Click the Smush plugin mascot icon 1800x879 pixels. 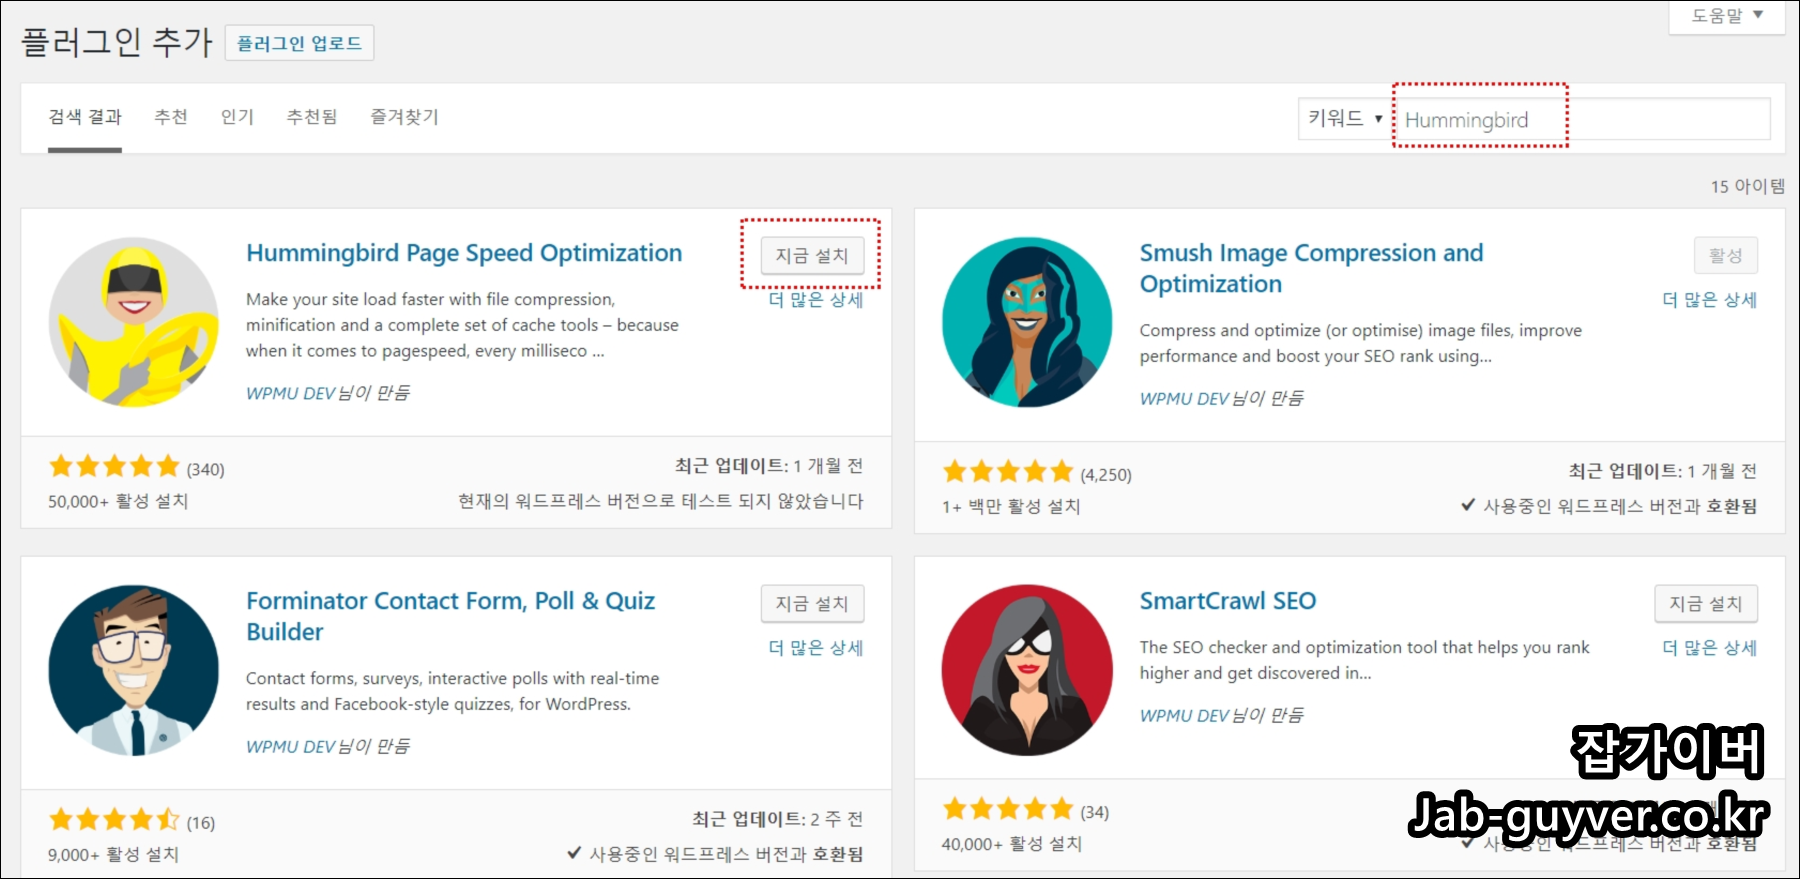[x=1027, y=322]
